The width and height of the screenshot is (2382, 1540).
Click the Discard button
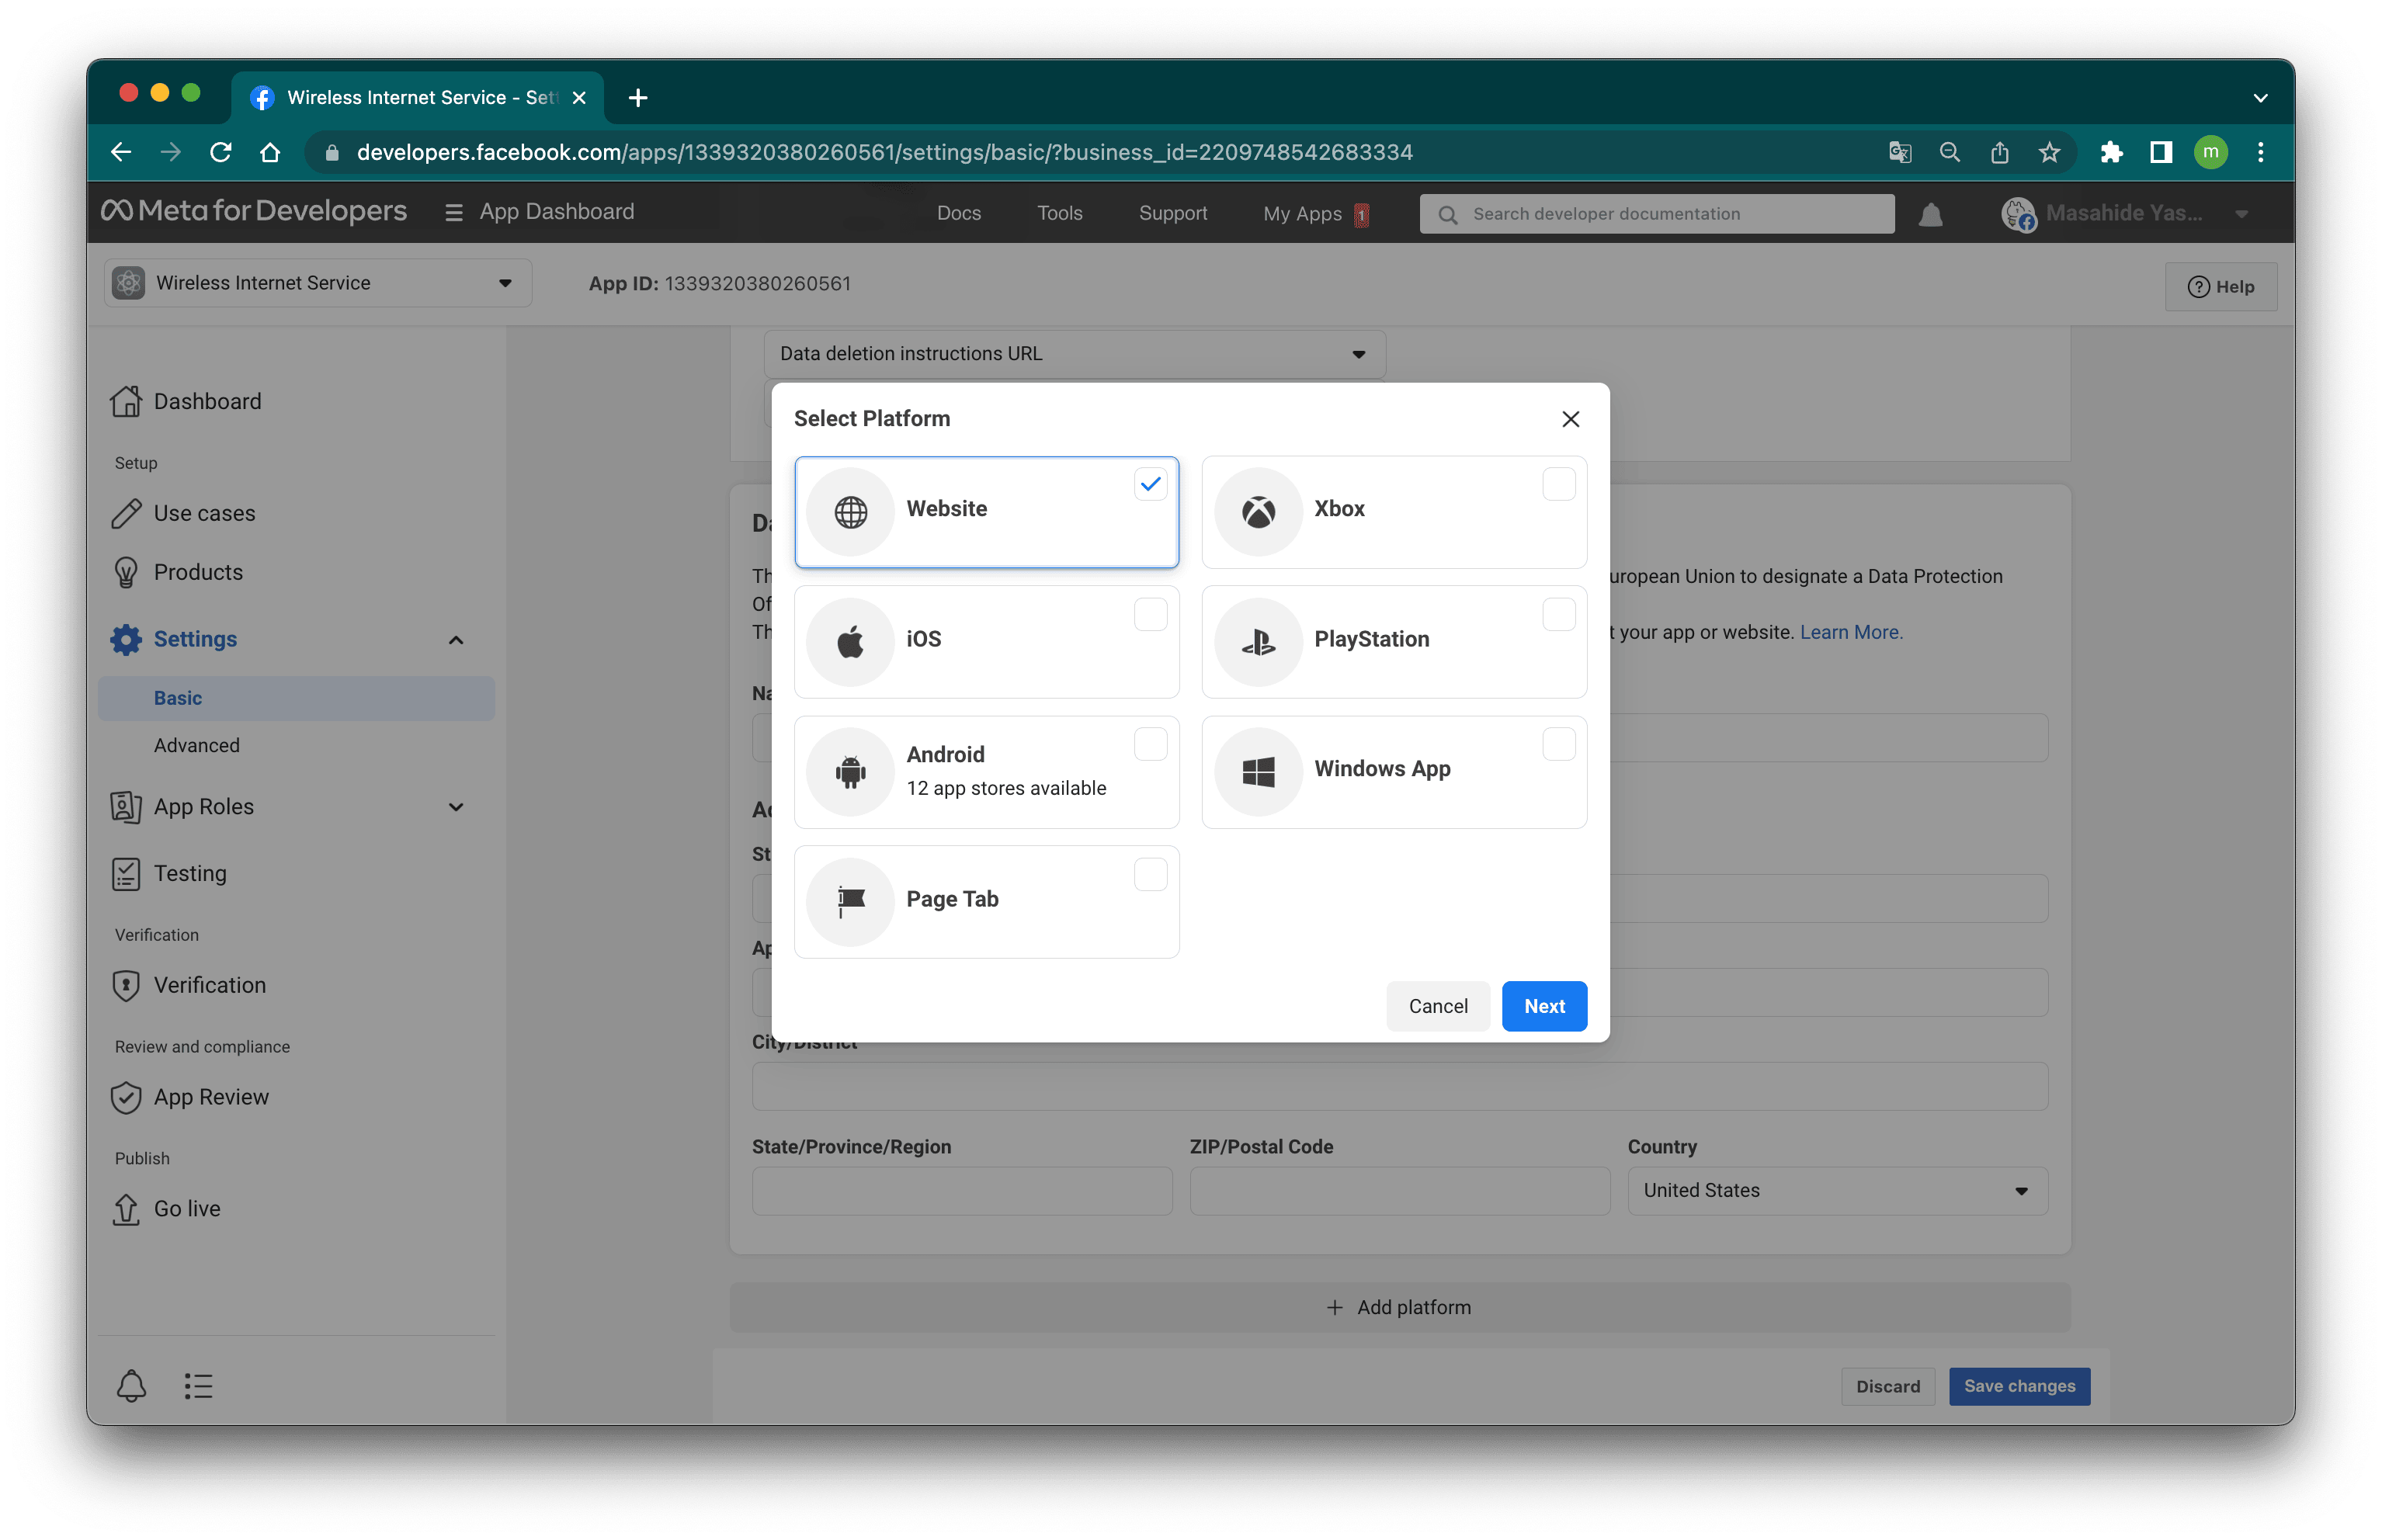coord(1887,1386)
